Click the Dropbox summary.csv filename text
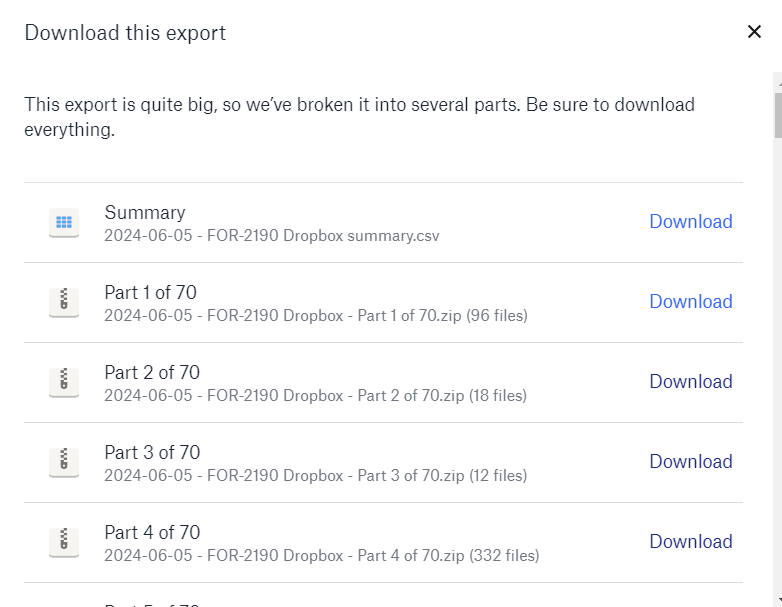Image resolution: width=782 pixels, height=607 pixels. [272, 236]
